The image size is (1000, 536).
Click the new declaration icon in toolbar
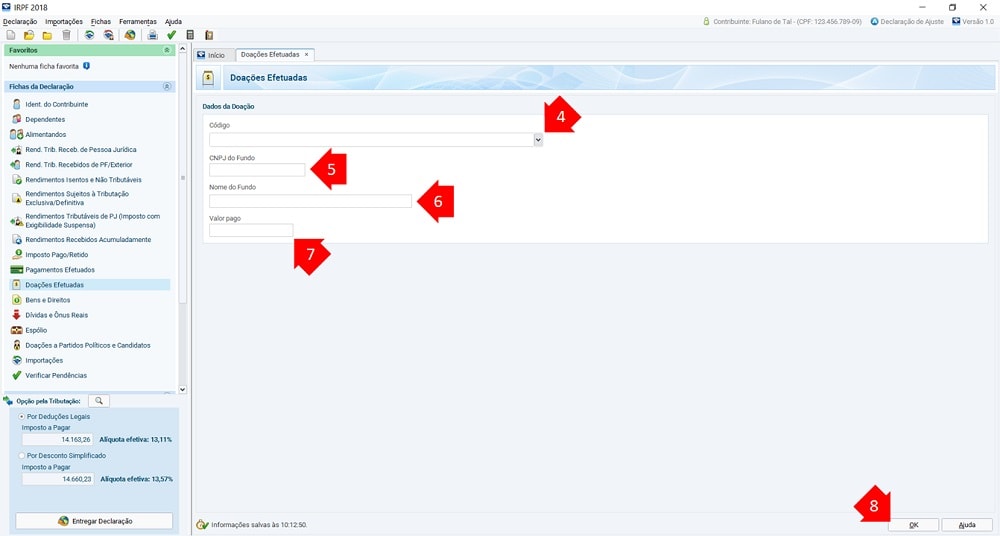click(x=10, y=35)
